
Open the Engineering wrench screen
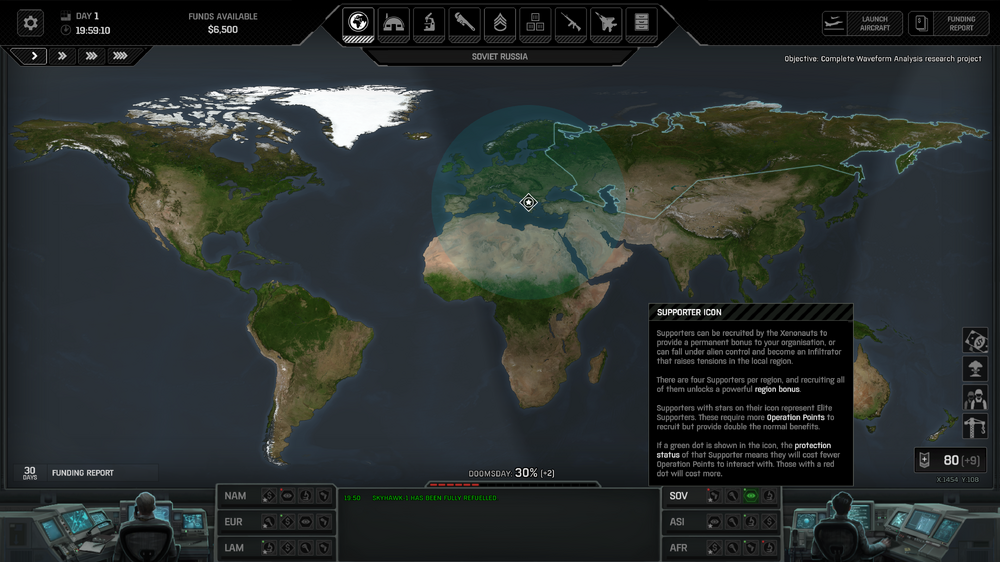(x=464, y=23)
